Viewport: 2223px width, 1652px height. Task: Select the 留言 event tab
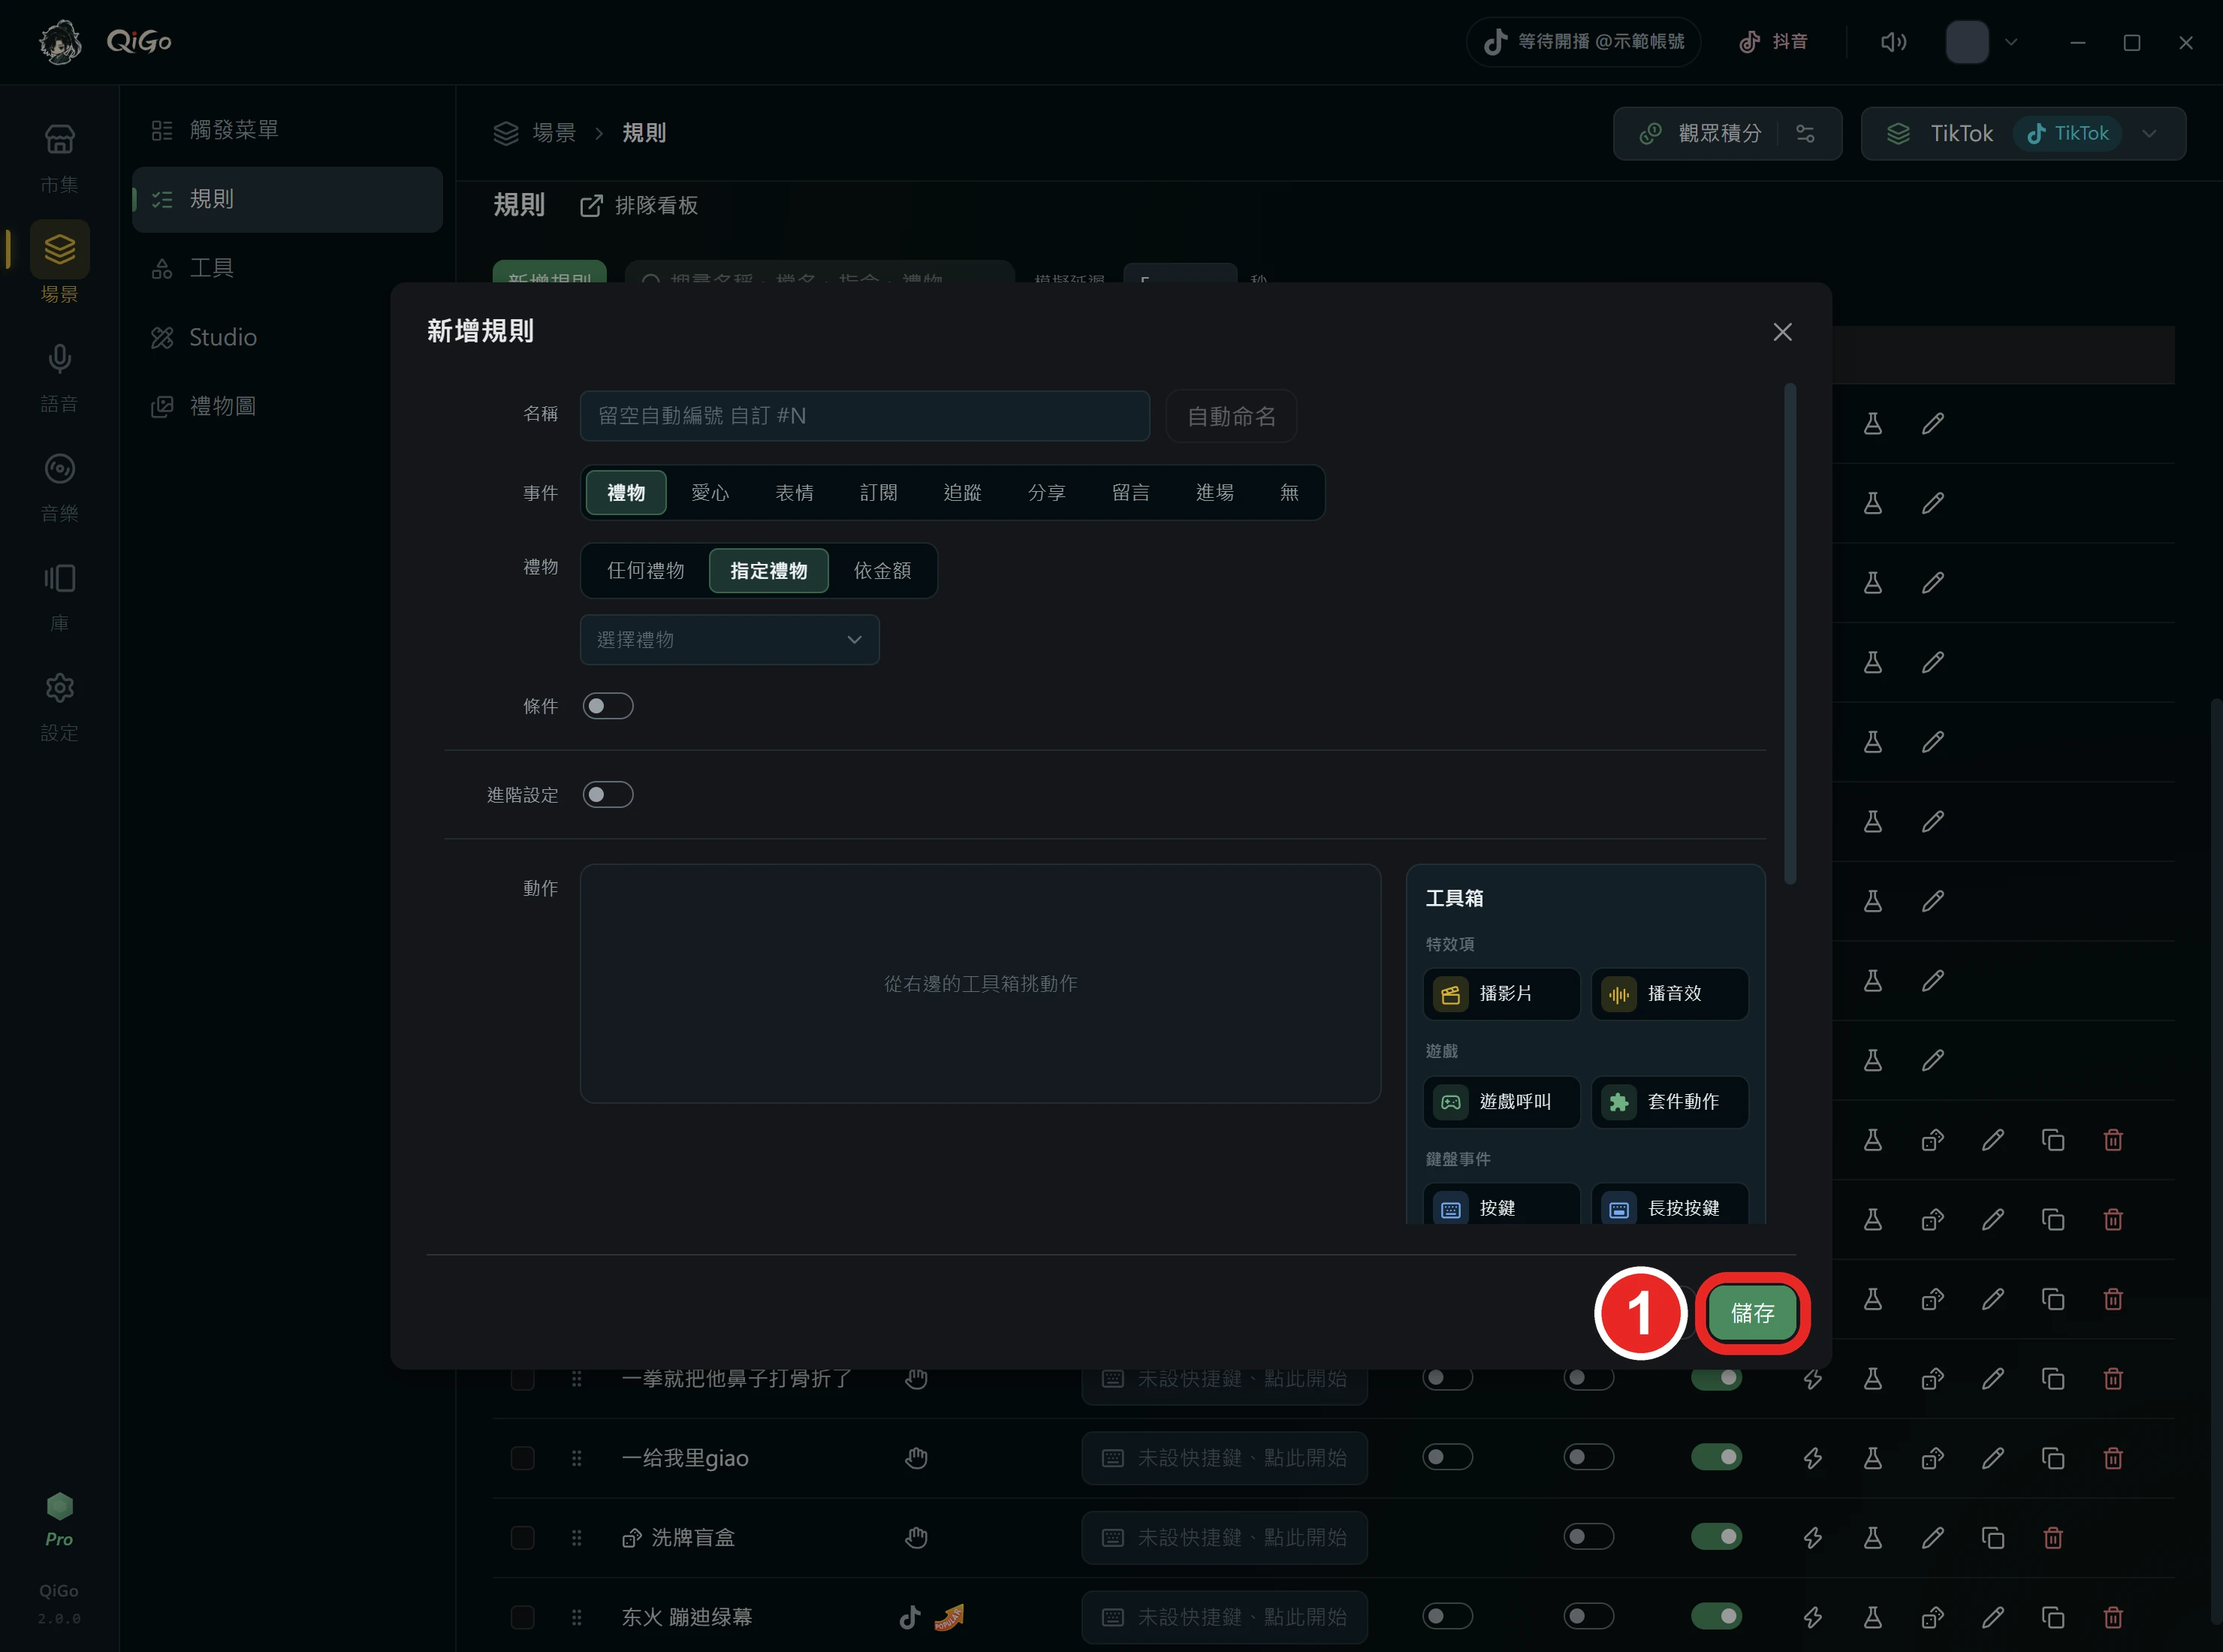click(x=1130, y=493)
